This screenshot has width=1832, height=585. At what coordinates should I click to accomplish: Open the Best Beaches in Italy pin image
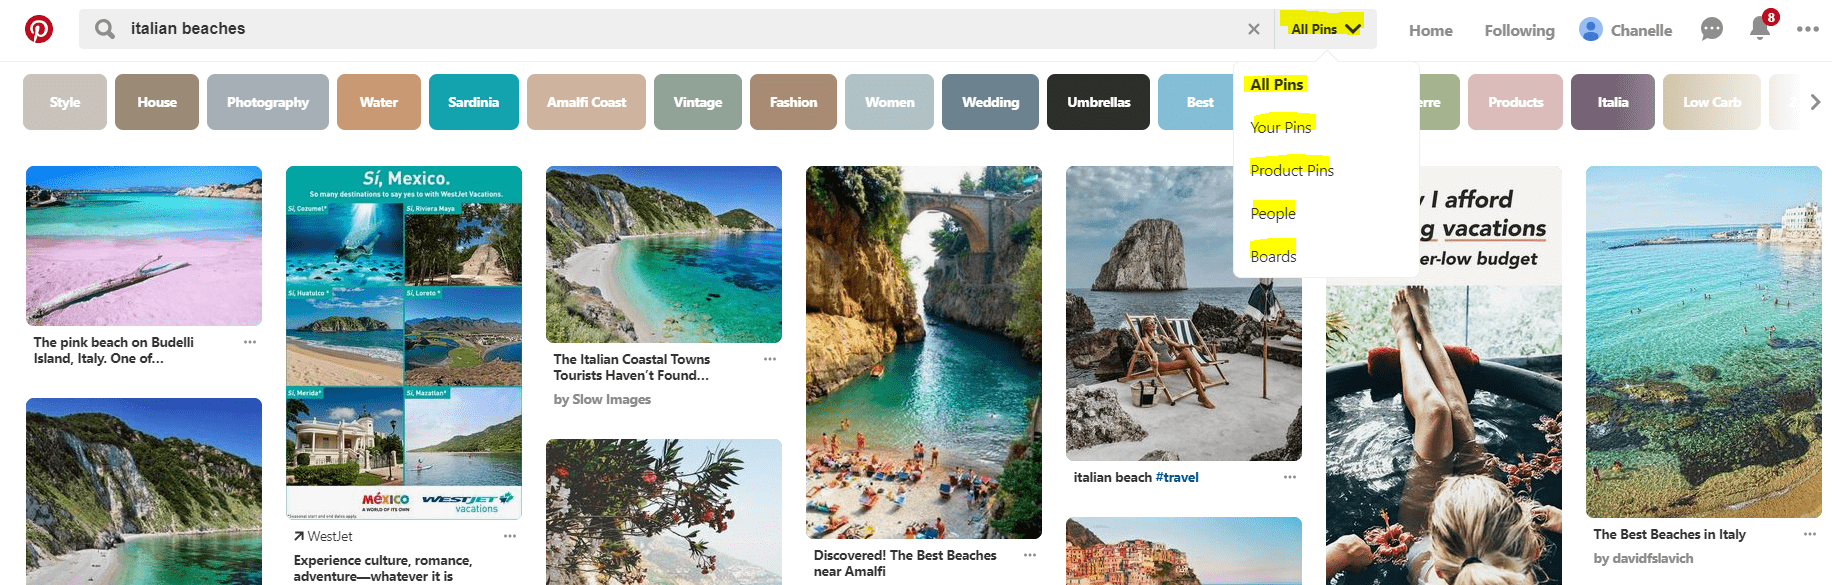(x=1703, y=340)
